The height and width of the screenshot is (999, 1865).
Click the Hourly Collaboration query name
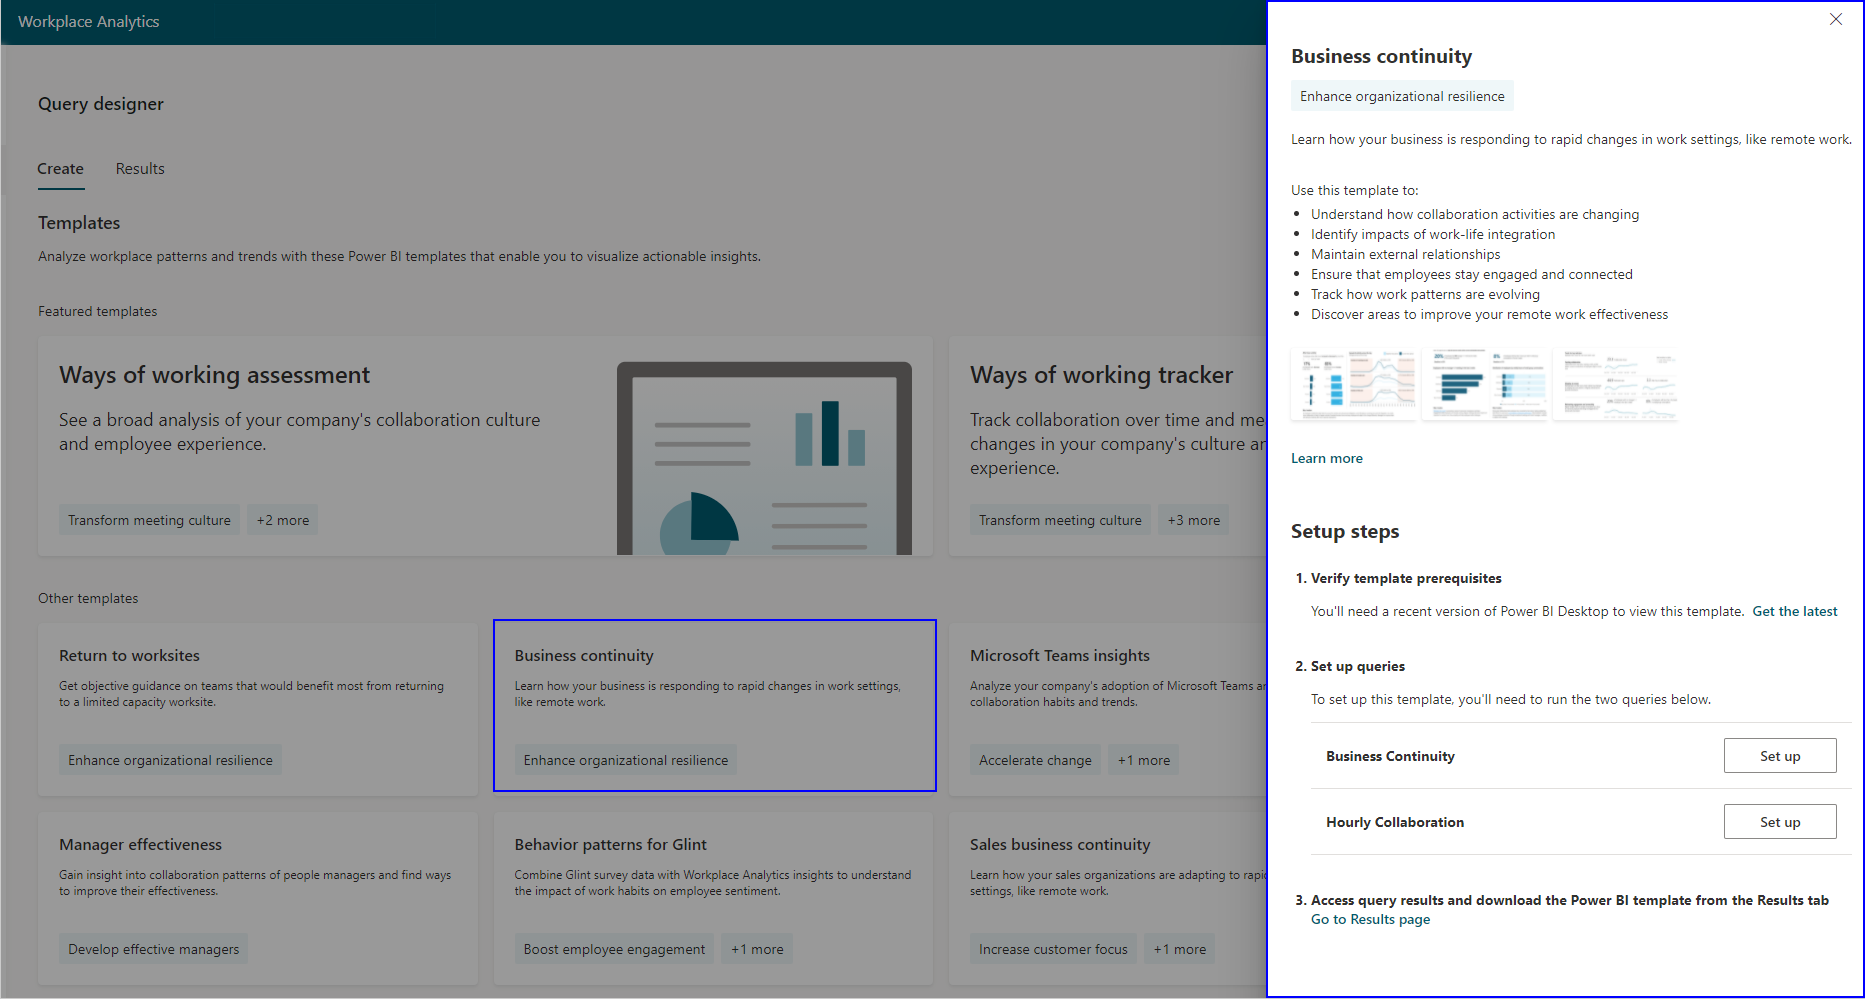click(x=1395, y=822)
